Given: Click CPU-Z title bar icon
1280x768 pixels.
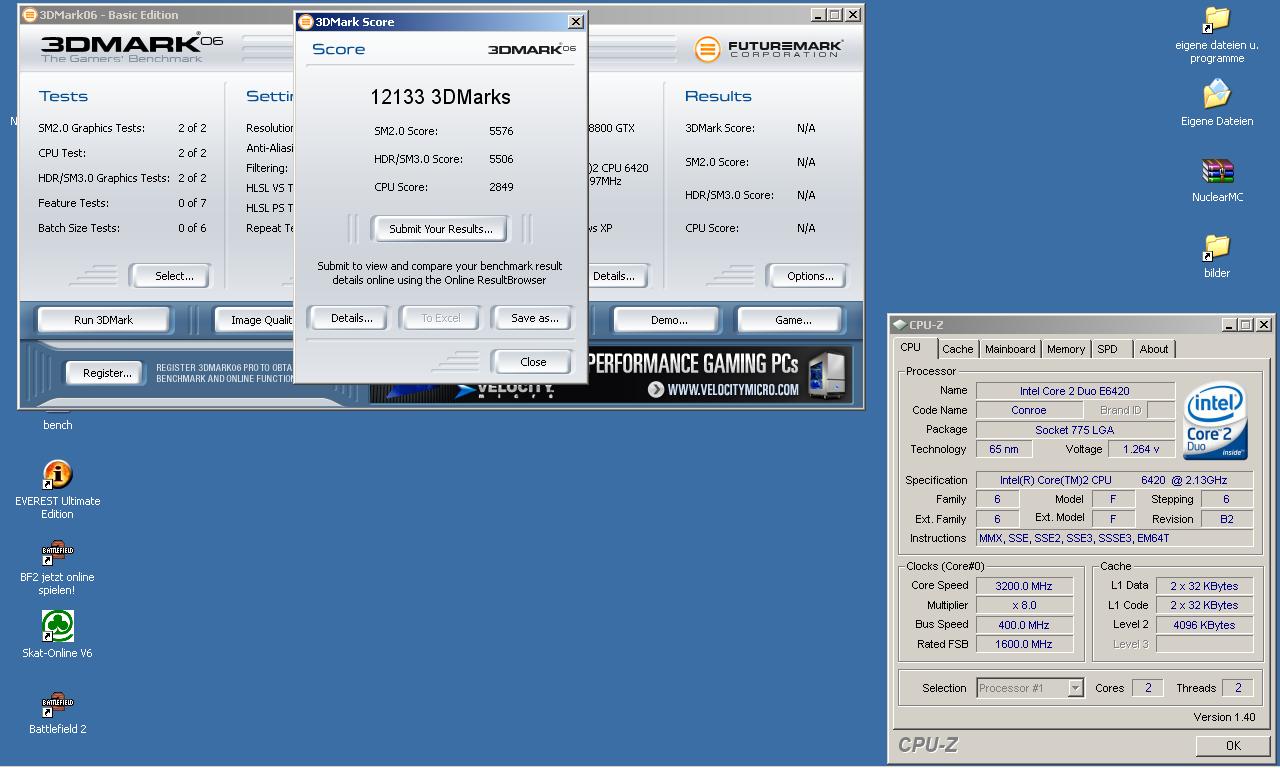Looking at the screenshot, I should click(x=900, y=325).
